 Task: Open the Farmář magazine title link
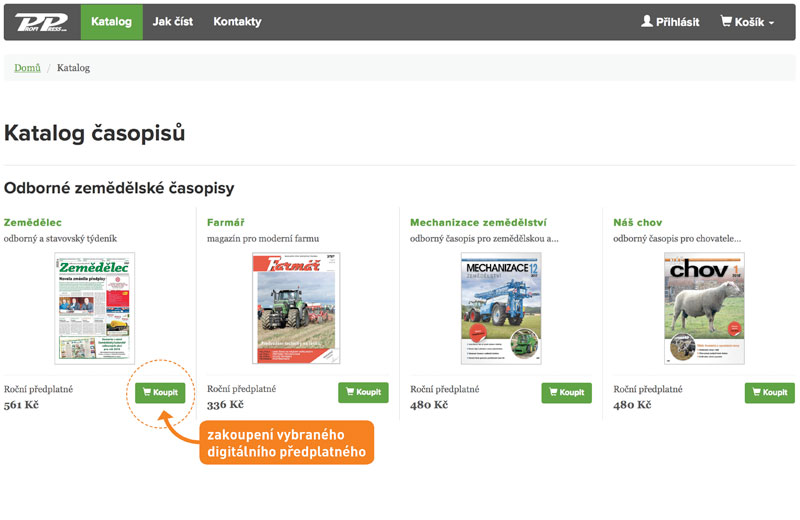225,222
